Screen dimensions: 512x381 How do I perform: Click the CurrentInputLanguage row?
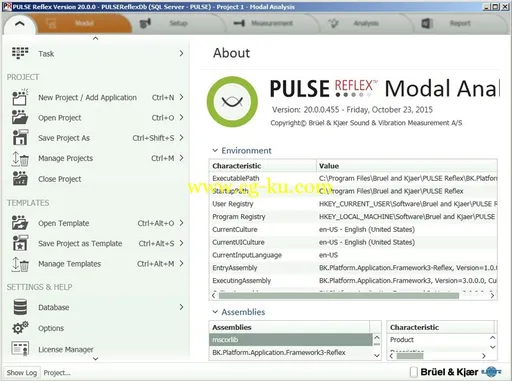point(353,255)
